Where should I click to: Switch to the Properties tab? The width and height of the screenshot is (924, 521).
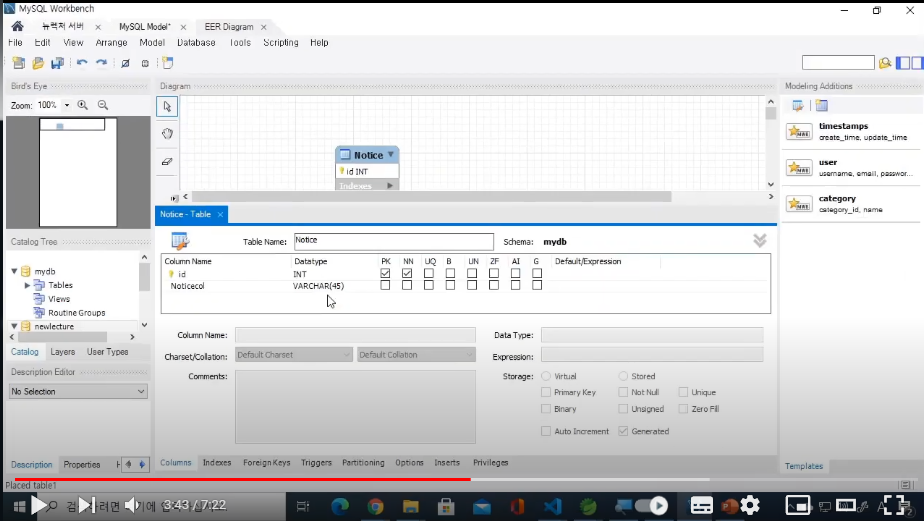(x=82, y=464)
